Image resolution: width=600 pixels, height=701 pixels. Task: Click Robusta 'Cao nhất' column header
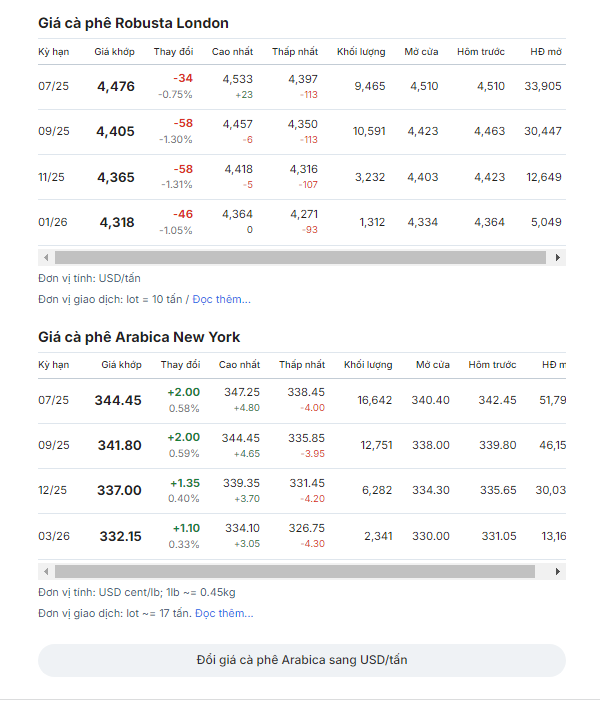[x=232, y=52]
